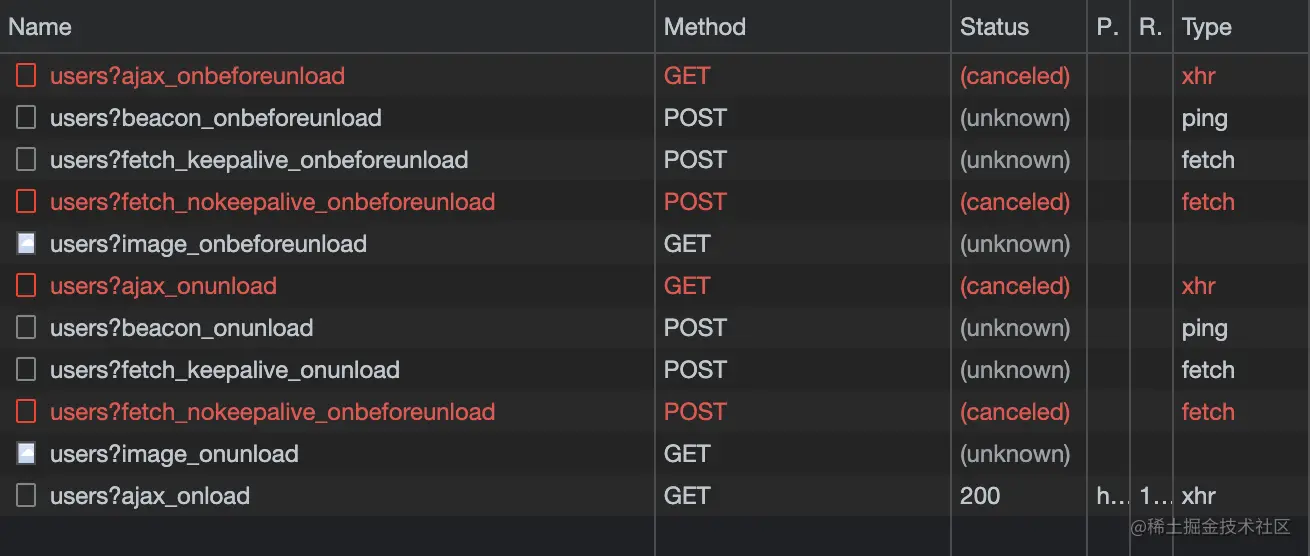Click the image icon for users?image_onunload
1310x556 pixels.
[x=26, y=453]
